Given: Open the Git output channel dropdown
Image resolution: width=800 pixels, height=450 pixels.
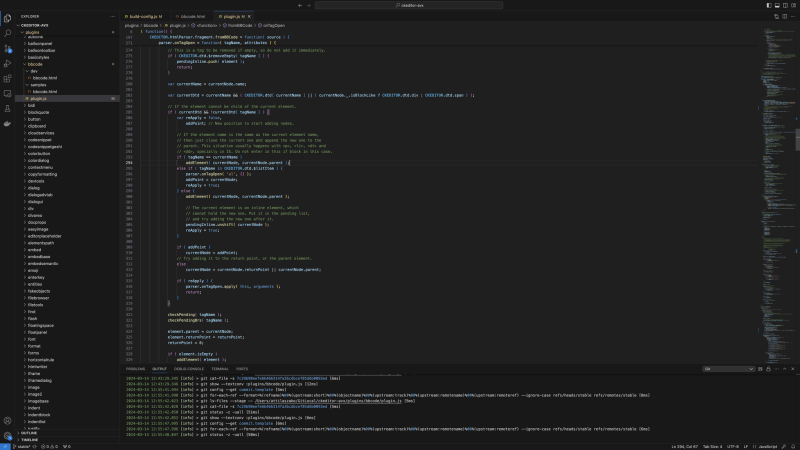Looking at the screenshot, I should (x=728, y=369).
